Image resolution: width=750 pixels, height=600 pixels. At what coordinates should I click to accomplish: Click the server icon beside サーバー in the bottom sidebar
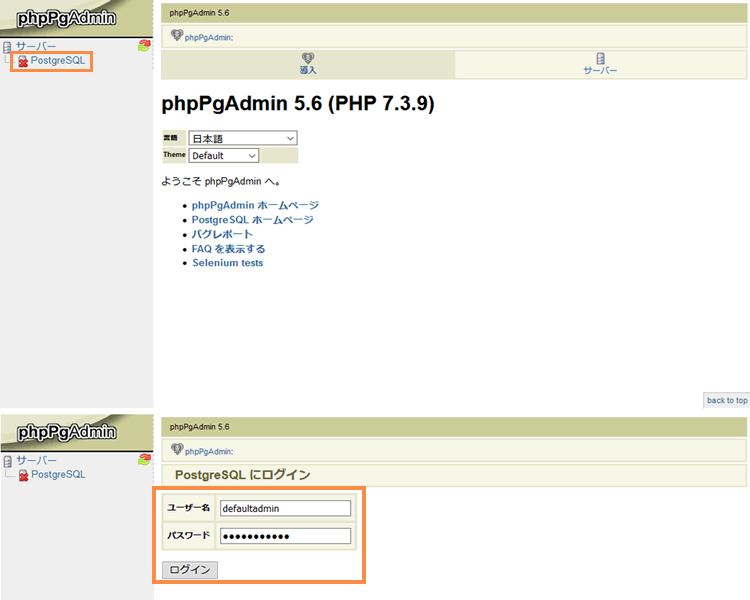click(8, 461)
